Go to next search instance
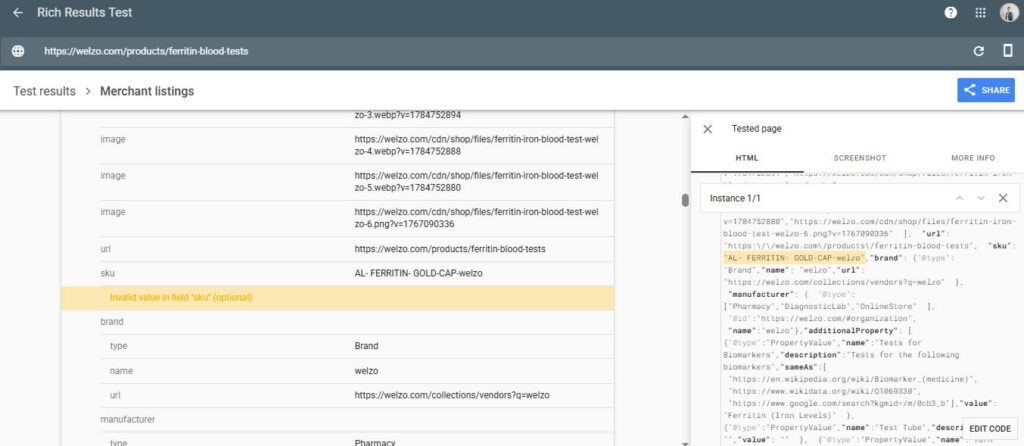Image resolution: width=1024 pixels, height=446 pixels. tap(981, 198)
